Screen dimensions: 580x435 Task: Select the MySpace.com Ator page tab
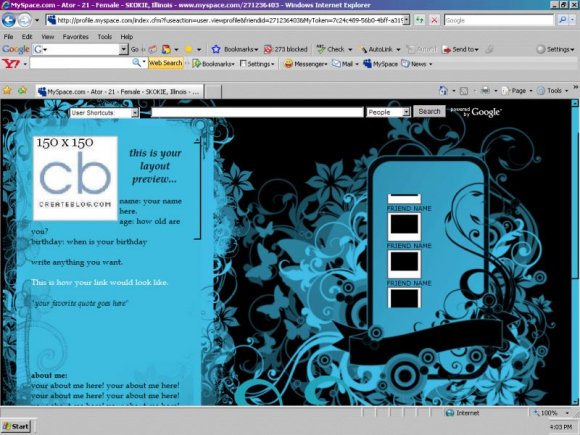tap(119, 91)
